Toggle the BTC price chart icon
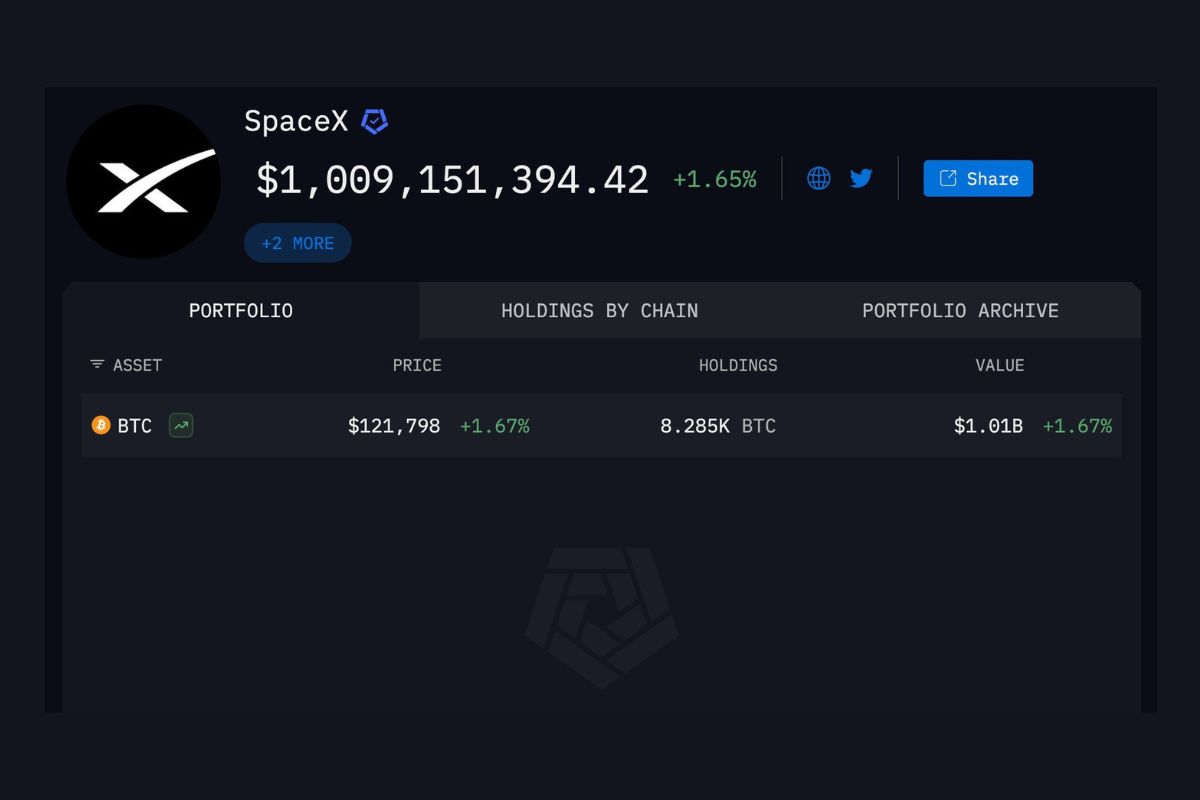 [x=181, y=426]
